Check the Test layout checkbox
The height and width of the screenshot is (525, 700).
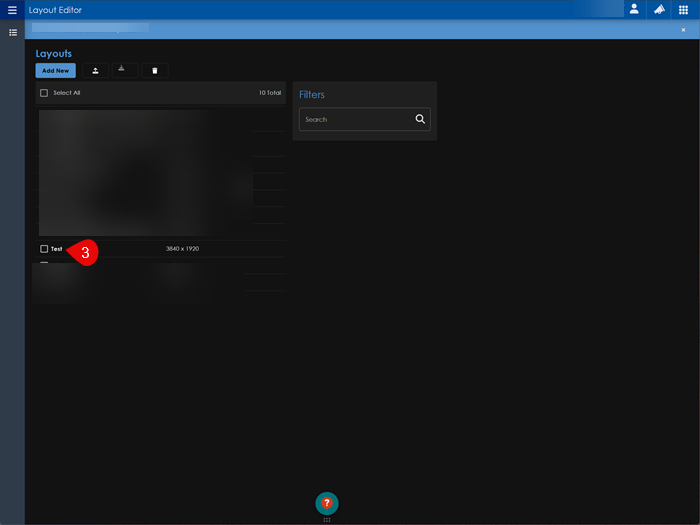[44, 248]
